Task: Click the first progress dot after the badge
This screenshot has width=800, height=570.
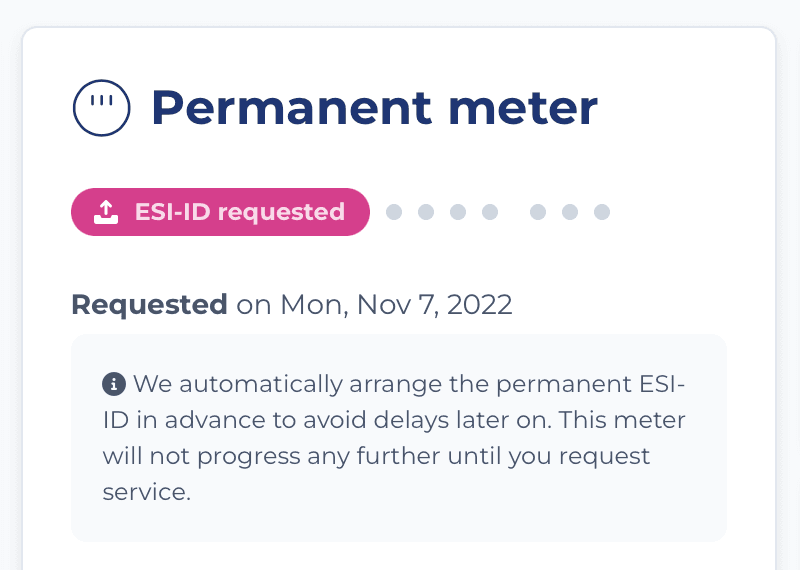Action: [394, 212]
